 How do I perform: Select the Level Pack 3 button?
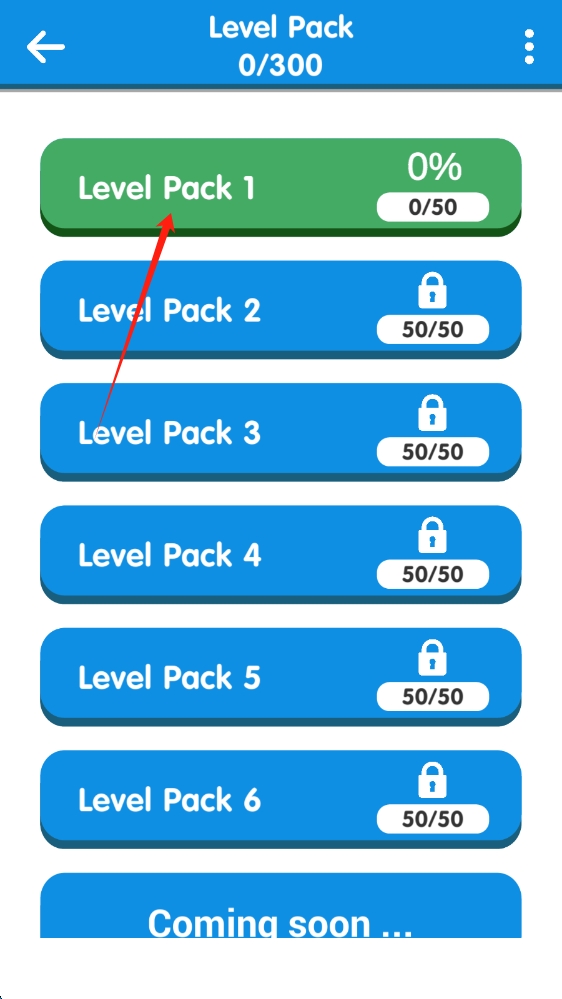281,432
